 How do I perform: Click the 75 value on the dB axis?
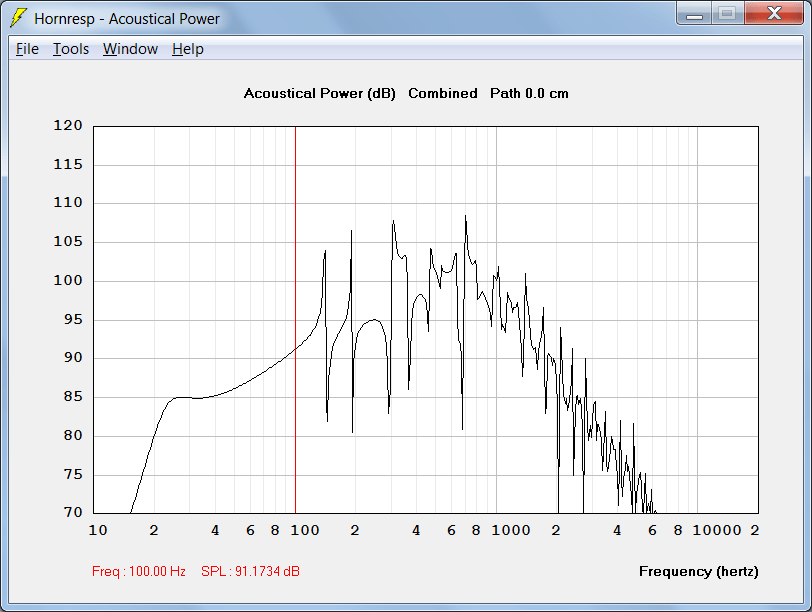pyautogui.click(x=73, y=474)
